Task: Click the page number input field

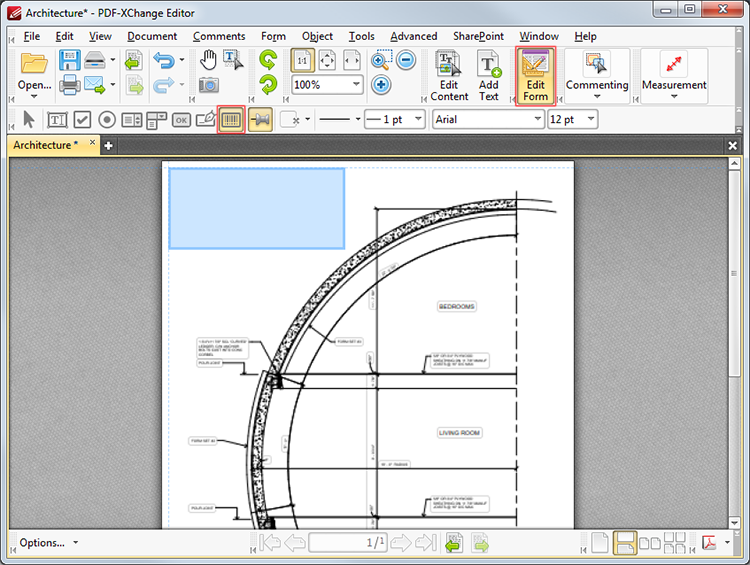Action: 348,543
